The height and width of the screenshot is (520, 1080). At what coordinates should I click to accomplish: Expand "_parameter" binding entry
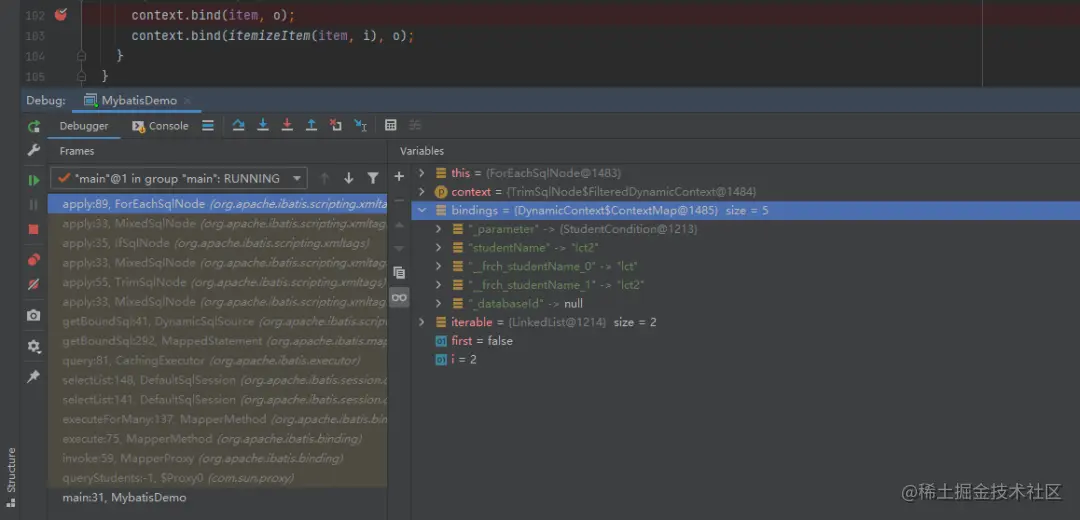[x=438, y=229]
